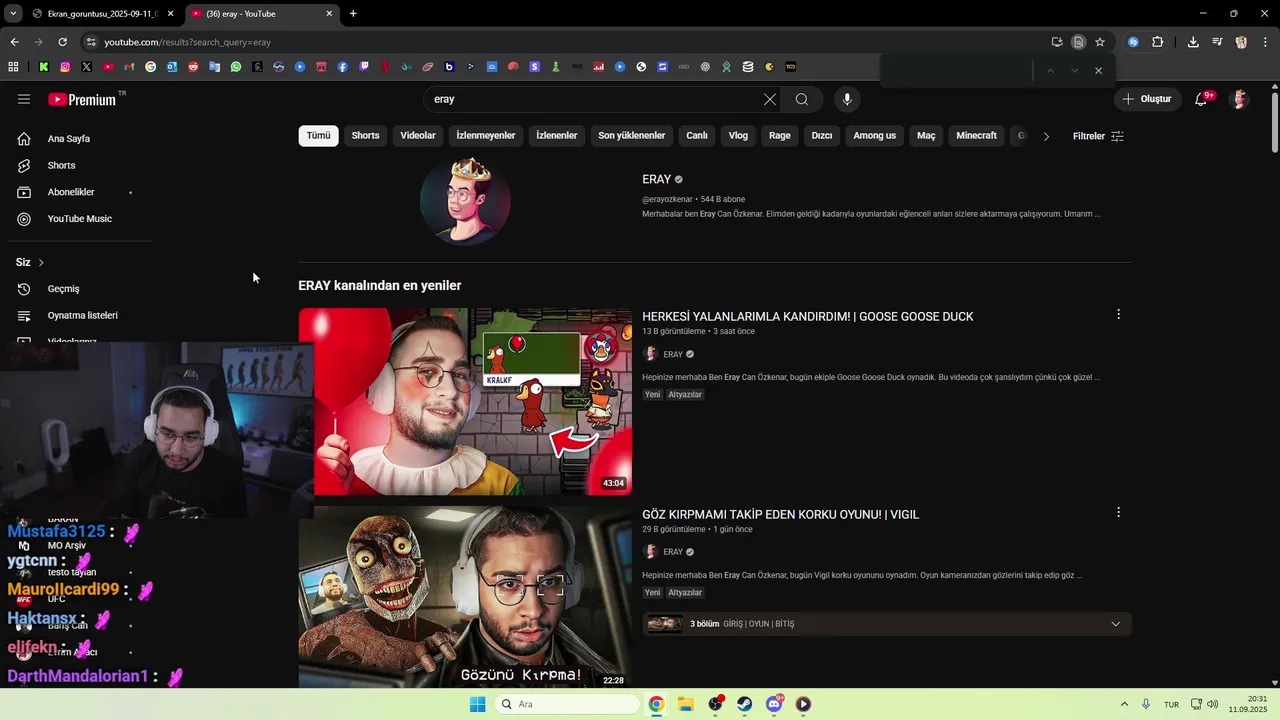Select the Among us filter chip
This screenshot has width=1280, height=720.
click(875, 136)
